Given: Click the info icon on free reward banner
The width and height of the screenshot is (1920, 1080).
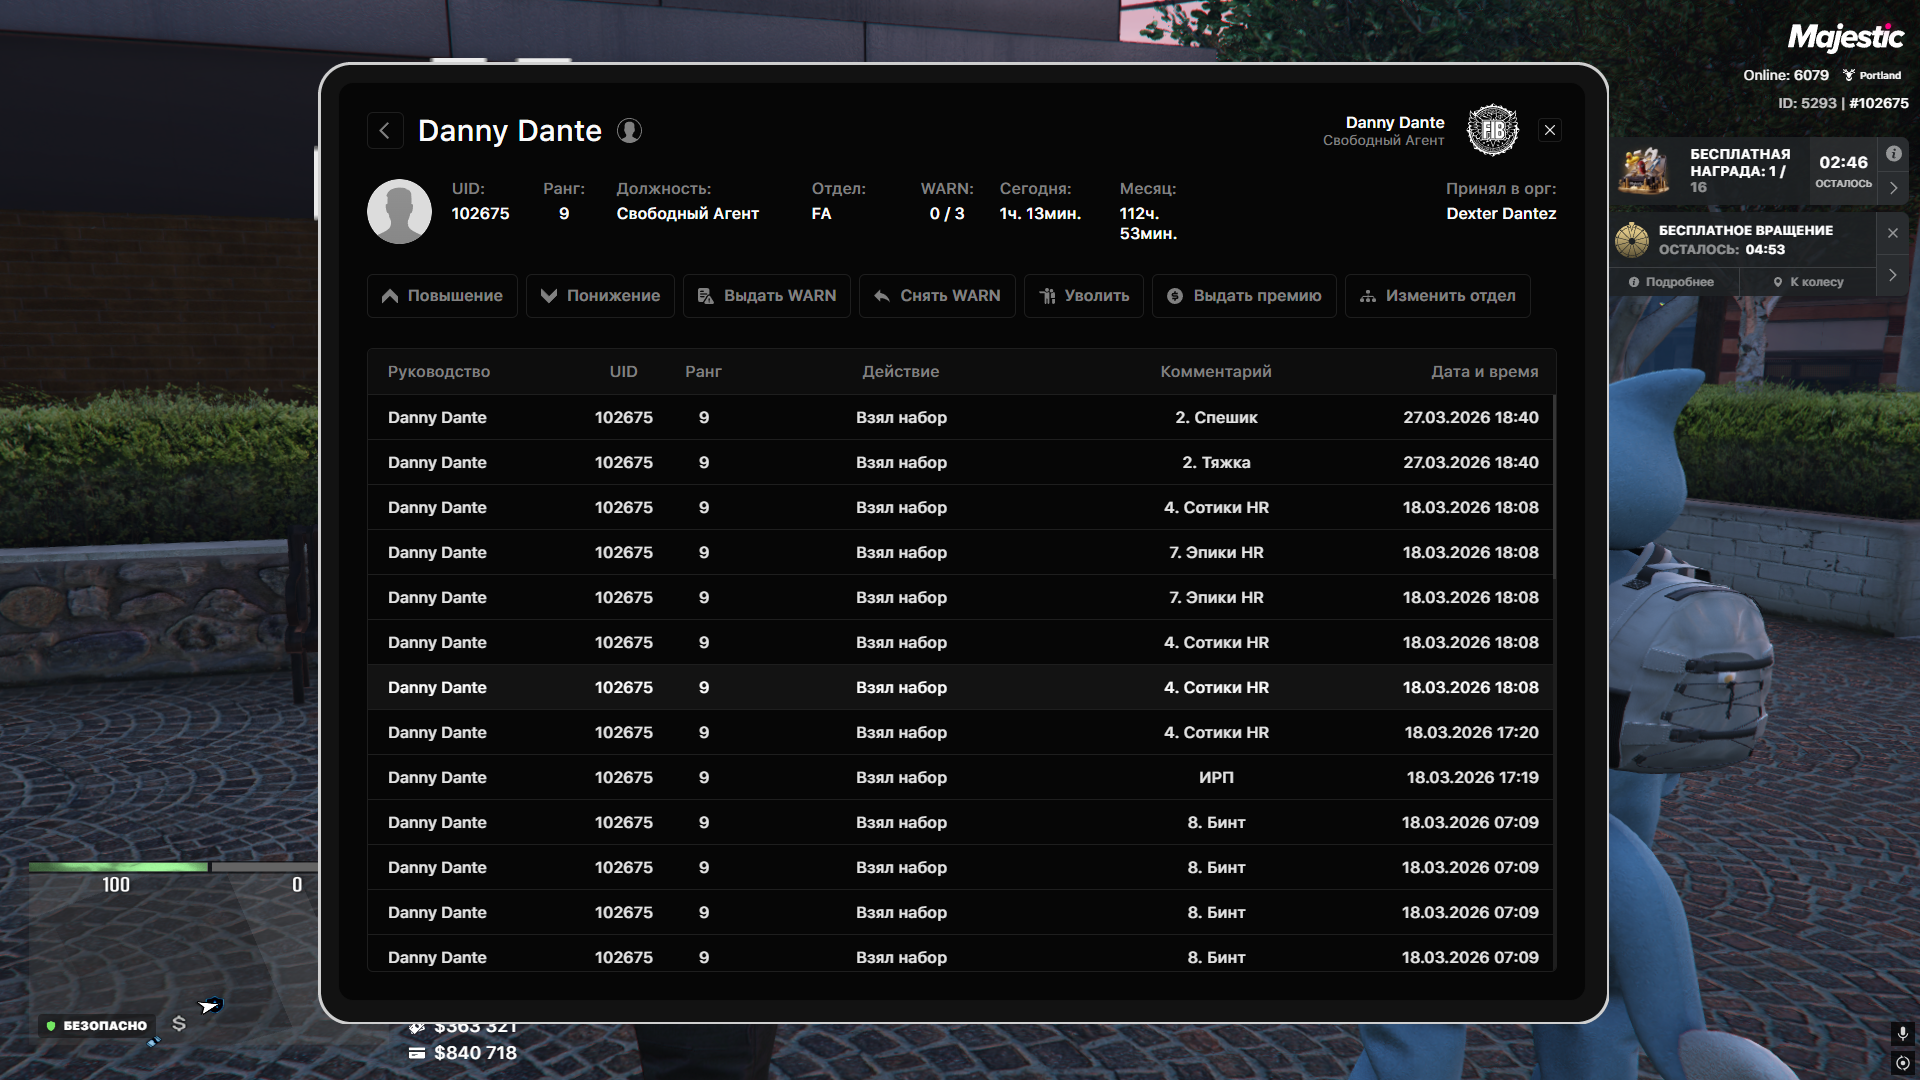Looking at the screenshot, I should click(1894, 154).
